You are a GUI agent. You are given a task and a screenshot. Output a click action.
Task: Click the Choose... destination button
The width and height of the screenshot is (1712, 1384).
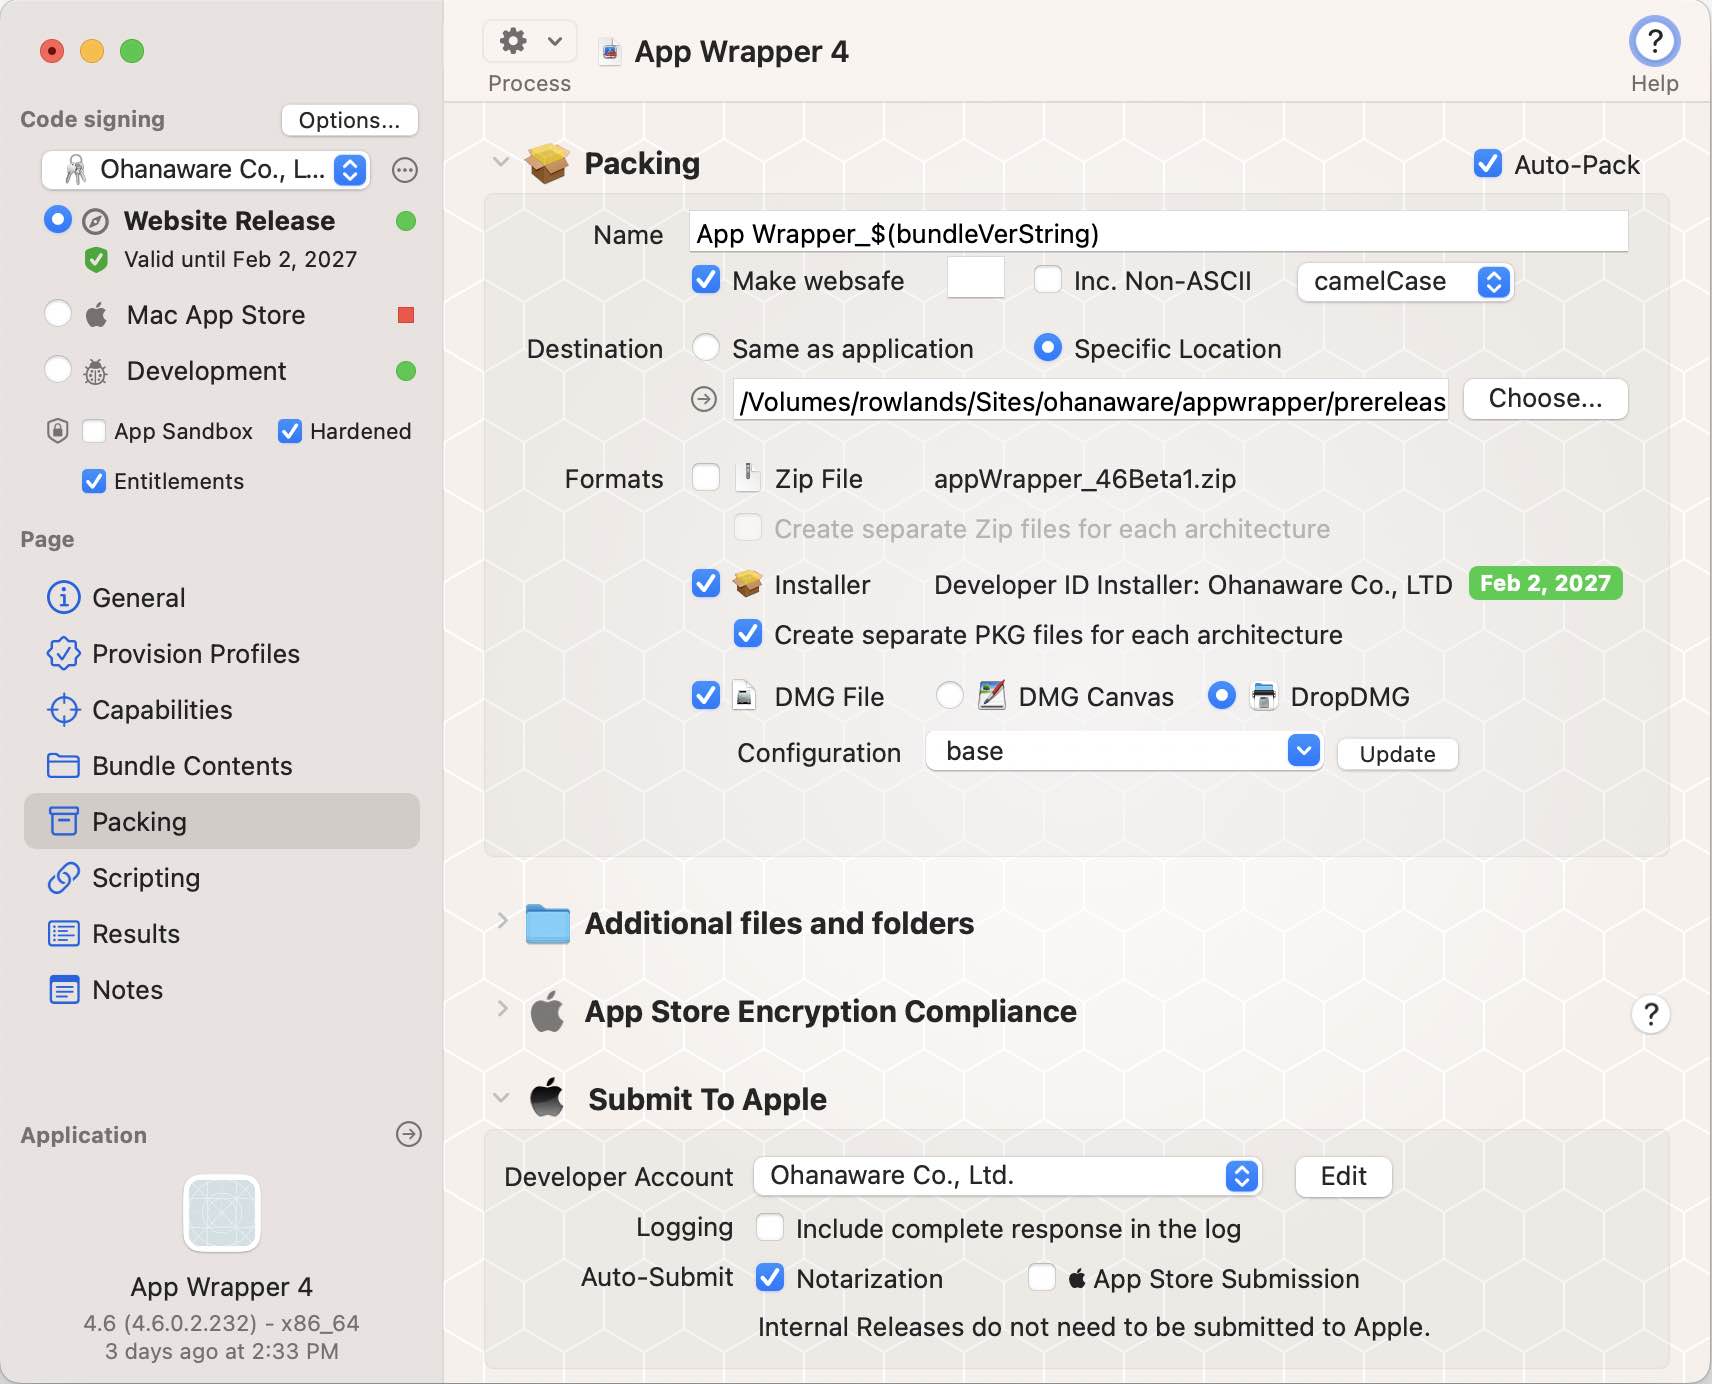click(x=1545, y=398)
